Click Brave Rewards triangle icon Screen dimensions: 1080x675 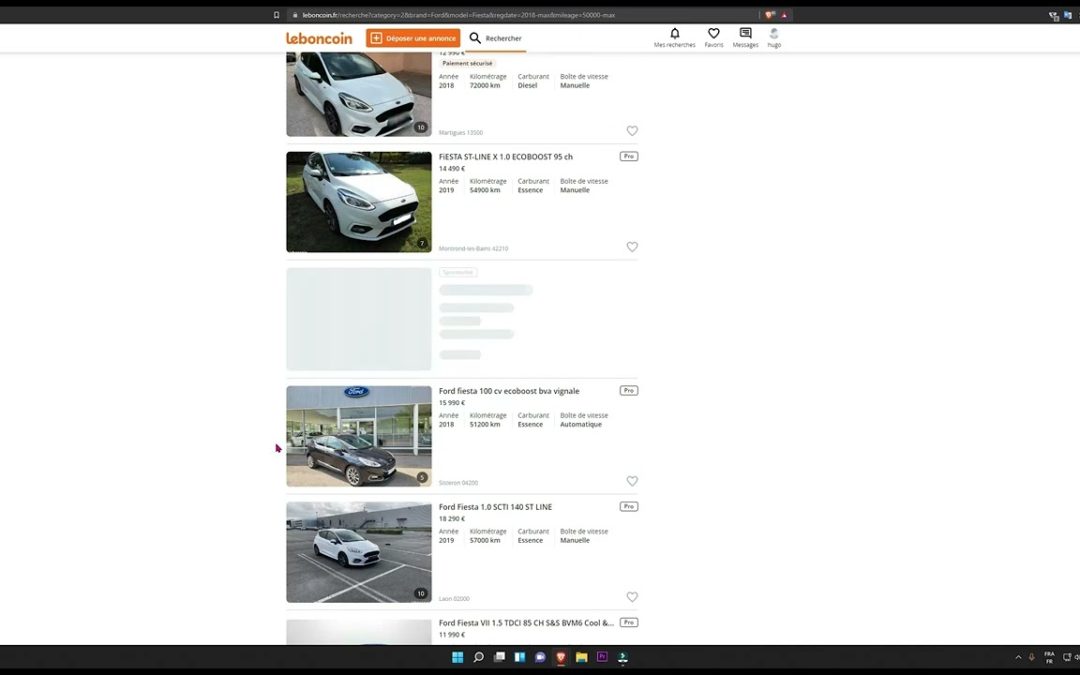[784, 15]
